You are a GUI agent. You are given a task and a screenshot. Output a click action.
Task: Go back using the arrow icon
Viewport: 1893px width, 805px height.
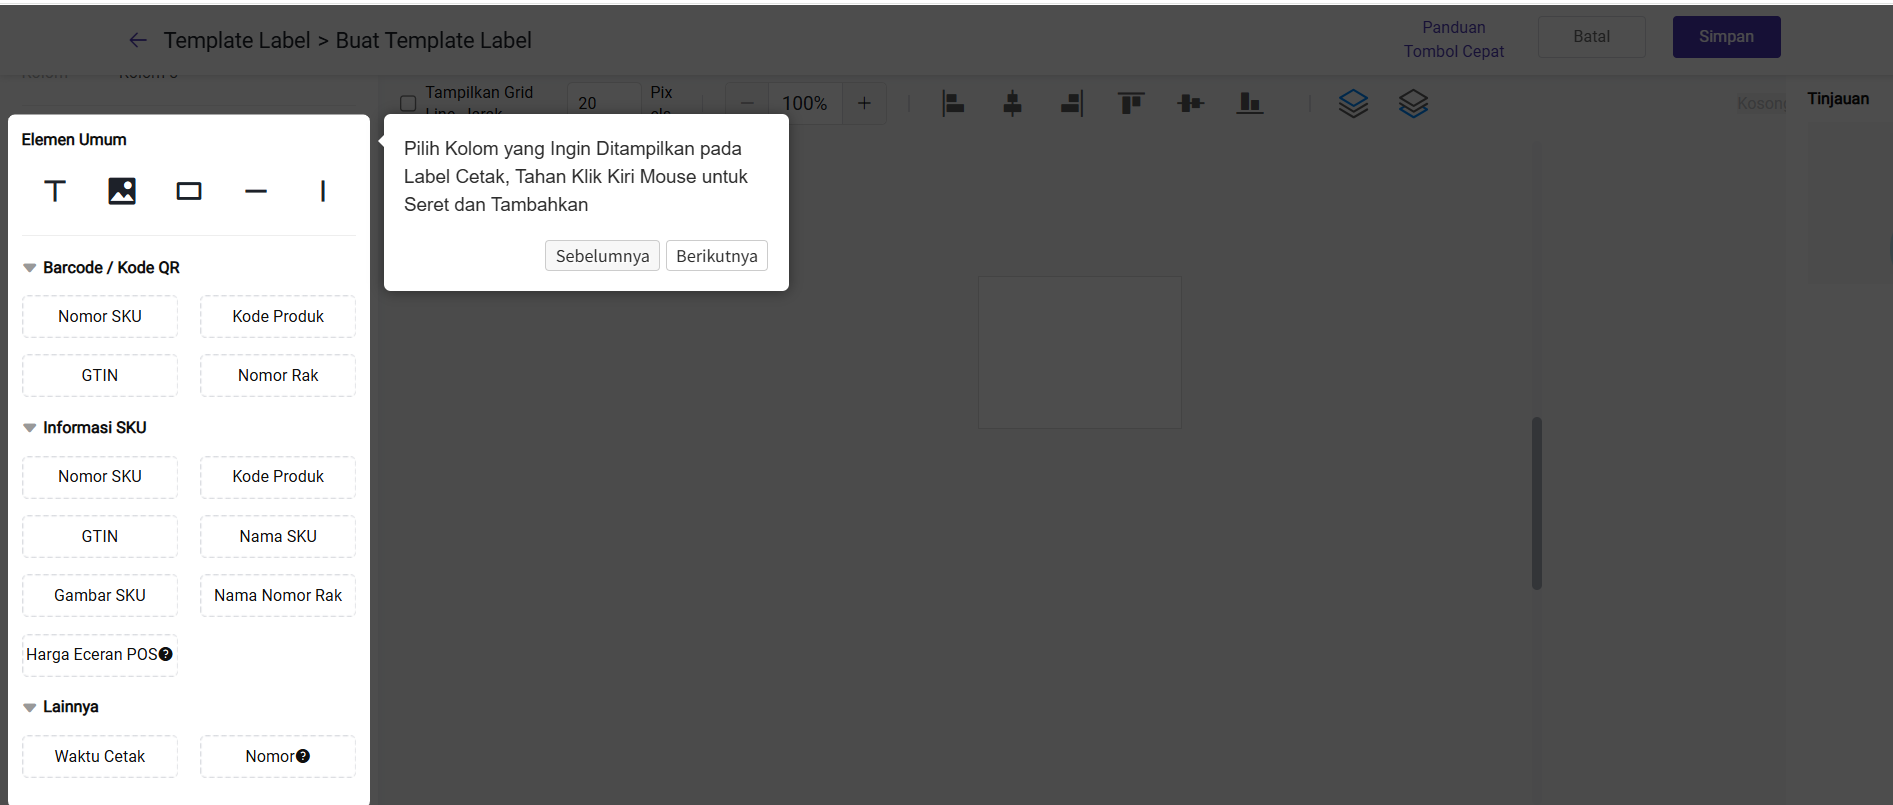click(x=138, y=40)
